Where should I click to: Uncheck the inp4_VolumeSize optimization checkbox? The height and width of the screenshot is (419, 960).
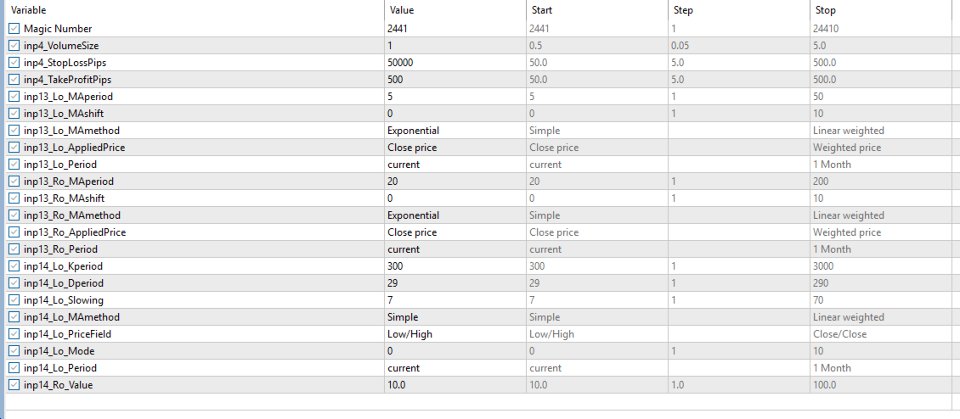click(13, 46)
